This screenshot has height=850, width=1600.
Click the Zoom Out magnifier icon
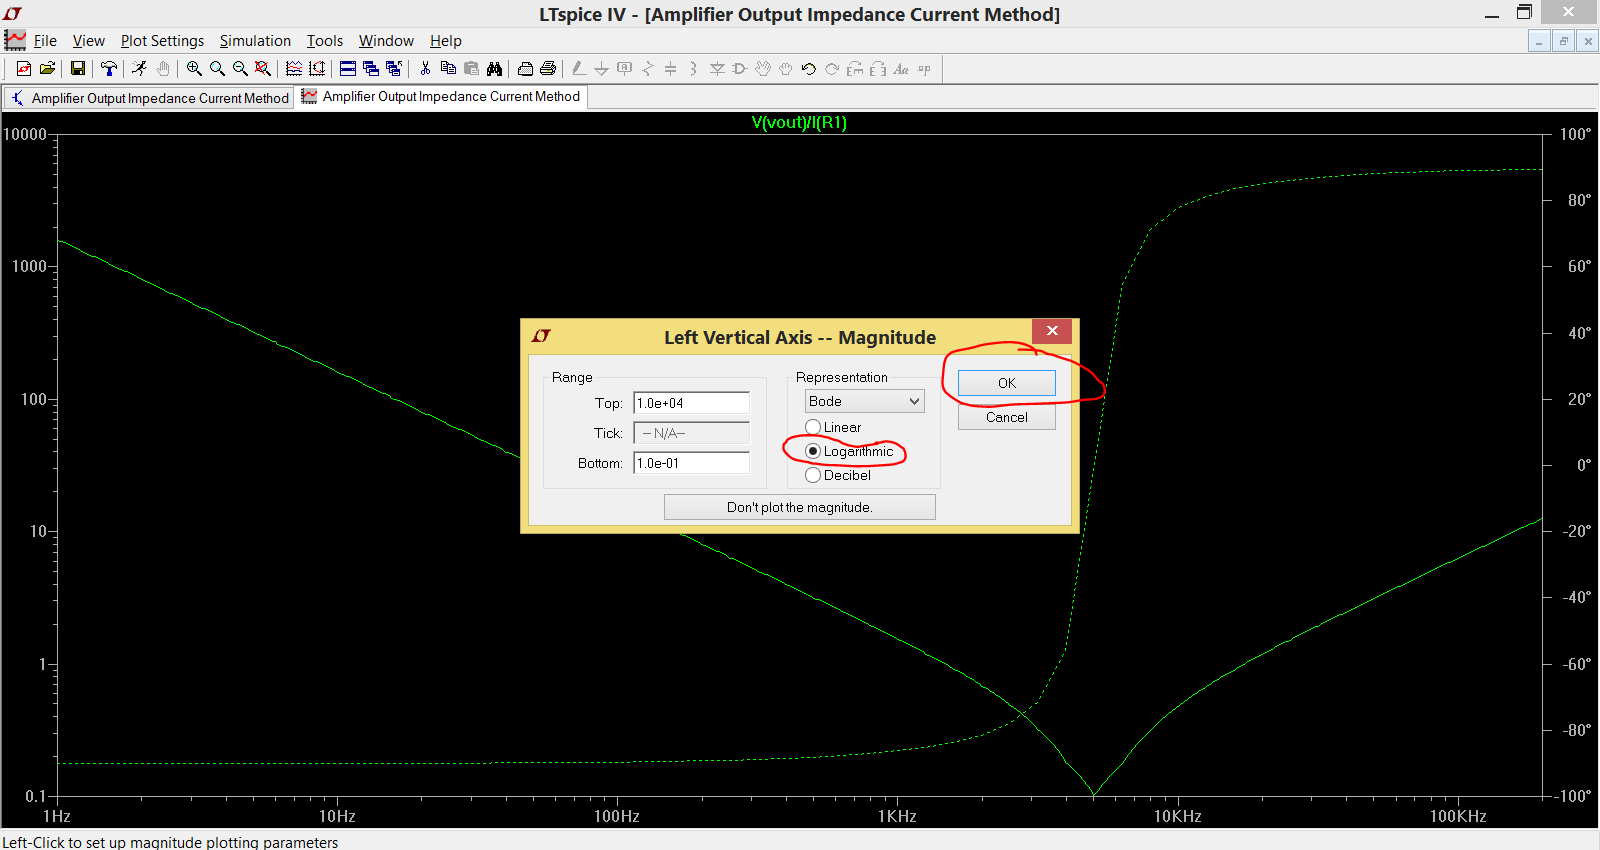240,69
